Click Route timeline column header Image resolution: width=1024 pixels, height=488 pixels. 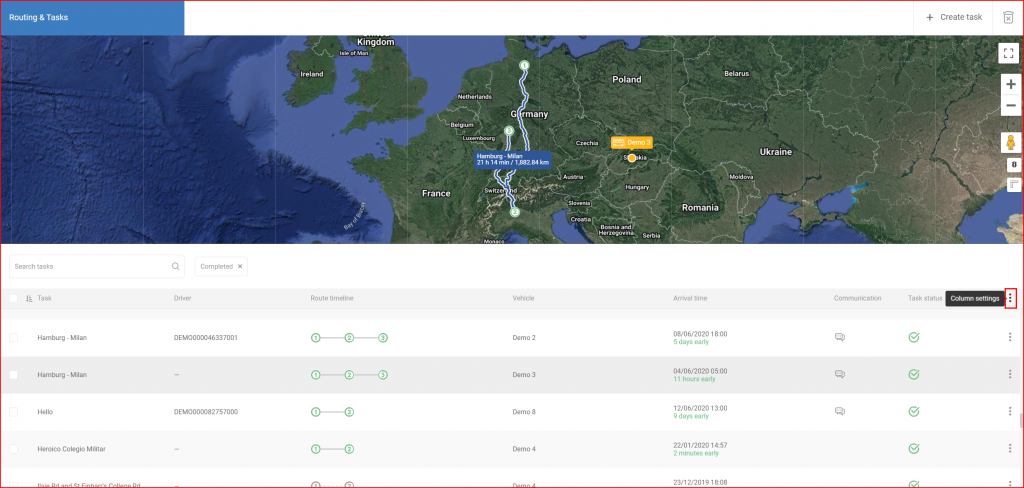(x=332, y=299)
